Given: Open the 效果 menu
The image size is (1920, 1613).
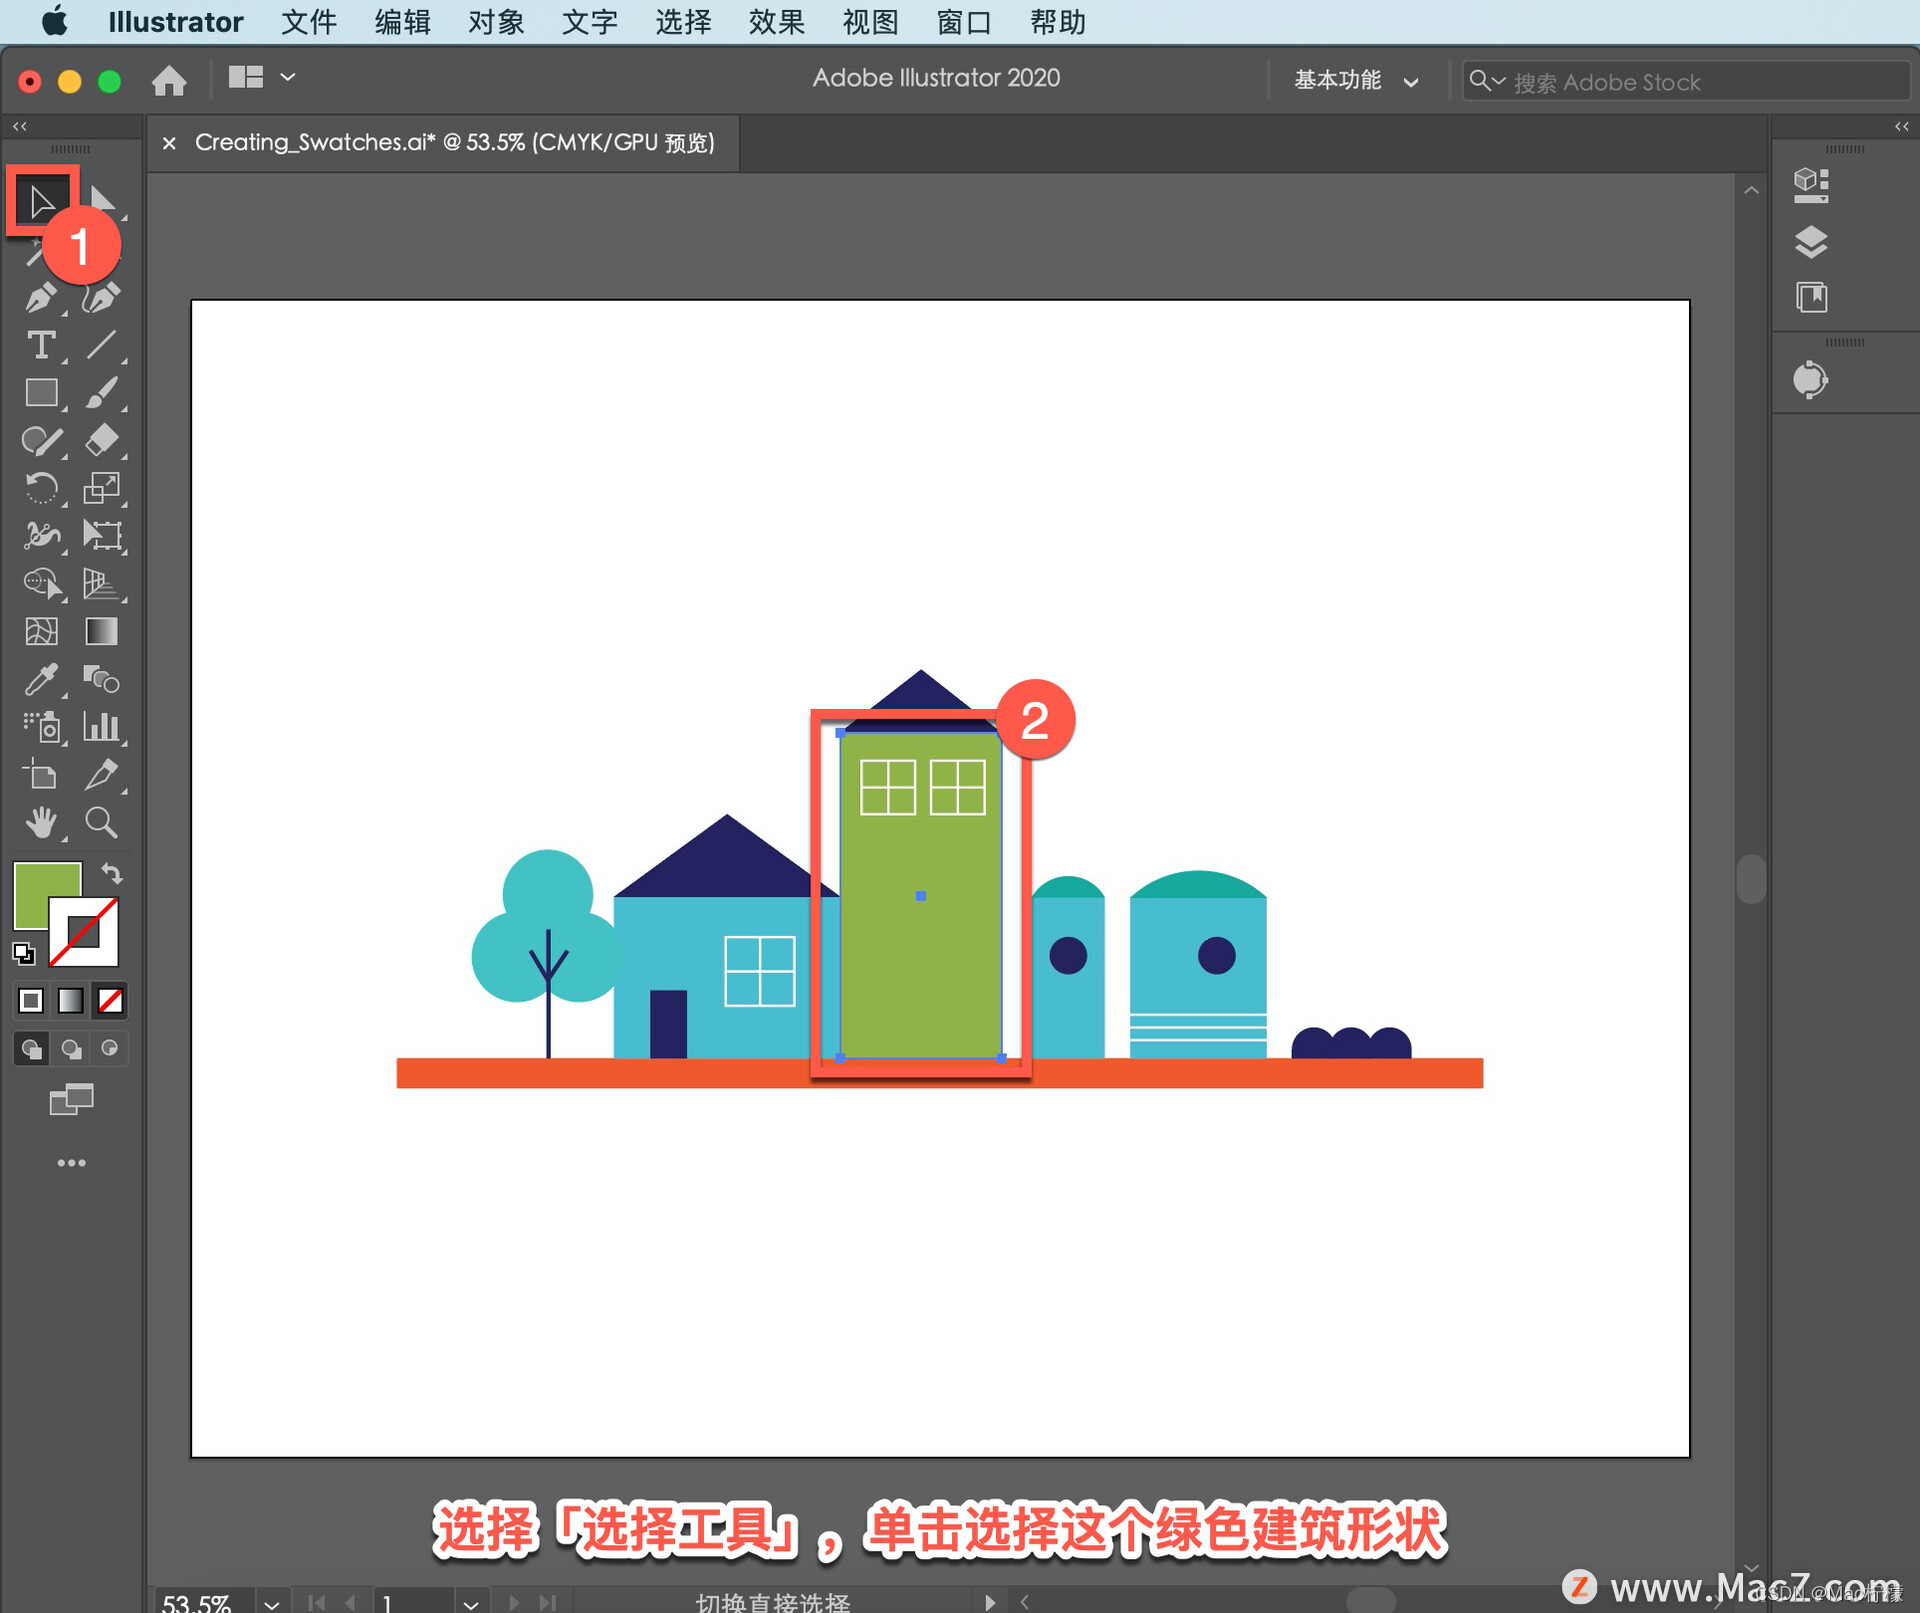Looking at the screenshot, I should [x=776, y=22].
